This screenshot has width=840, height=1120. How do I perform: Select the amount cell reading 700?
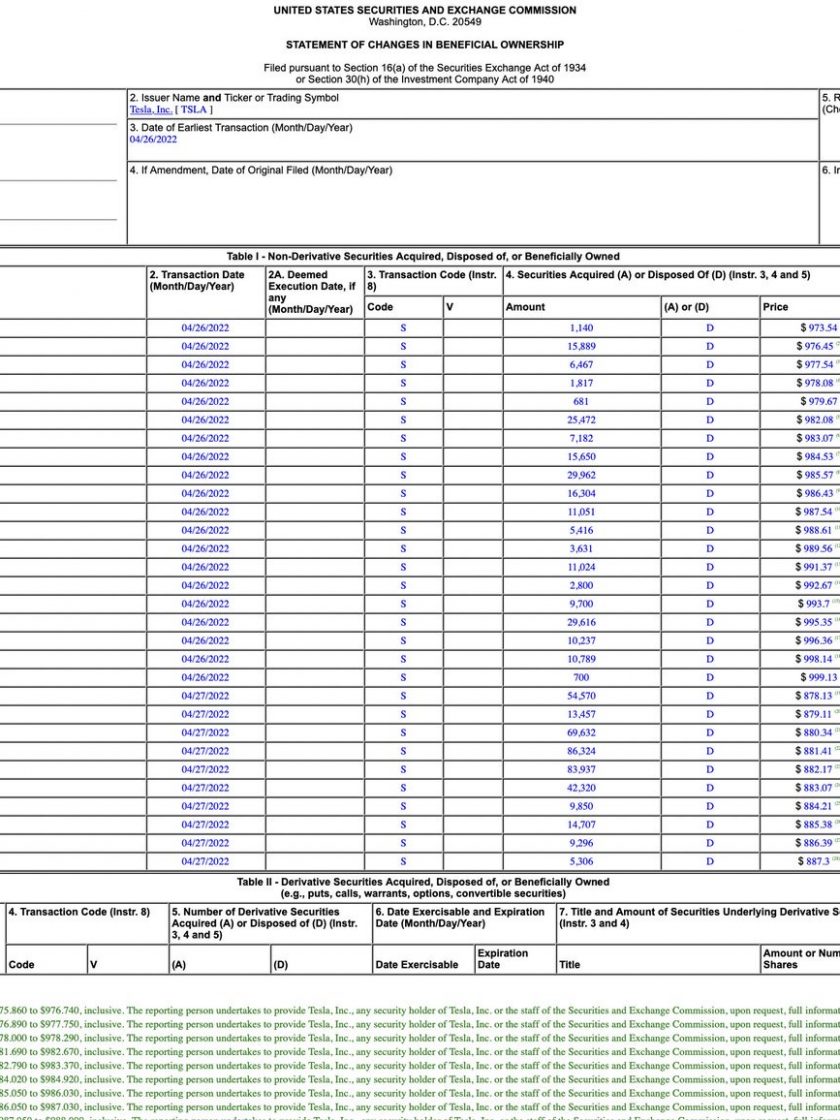(x=581, y=678)
